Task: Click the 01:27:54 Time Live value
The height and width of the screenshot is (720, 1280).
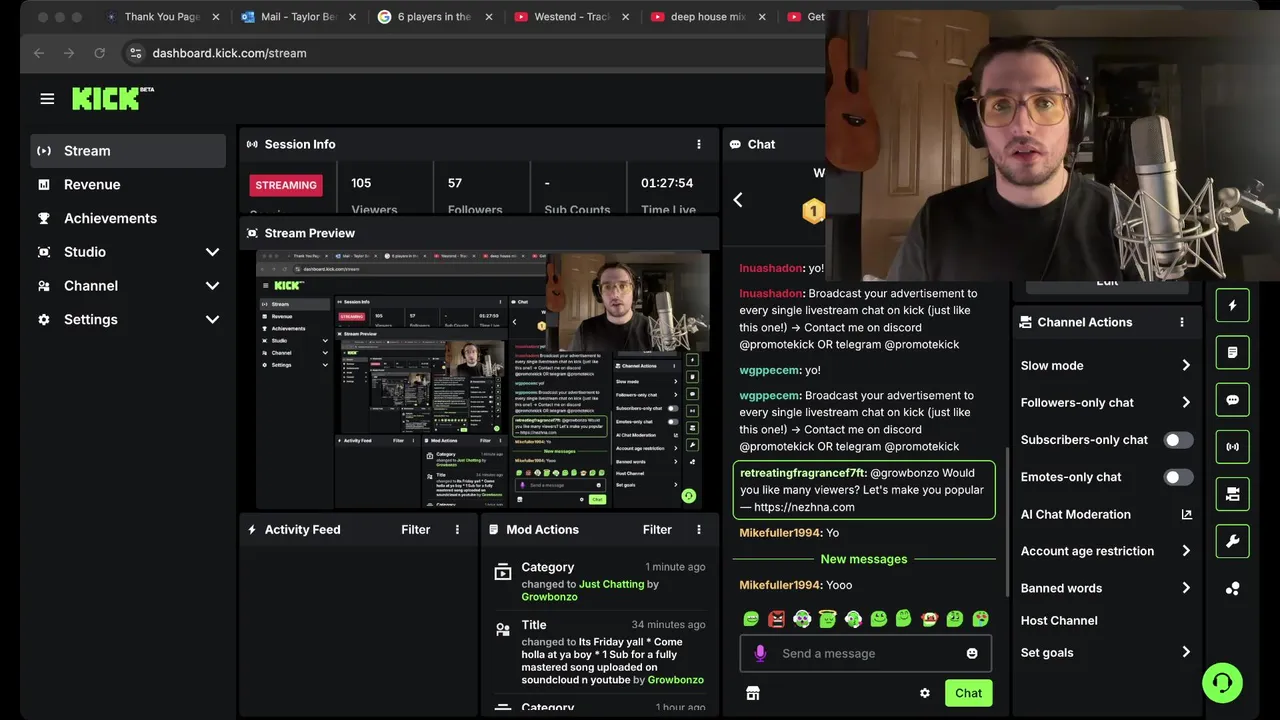Action: pos(667,183)
